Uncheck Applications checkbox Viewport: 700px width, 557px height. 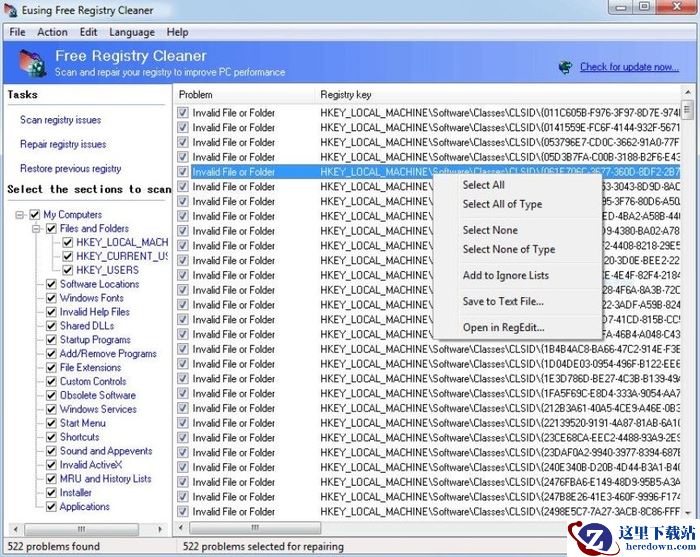tap(51, 507)
